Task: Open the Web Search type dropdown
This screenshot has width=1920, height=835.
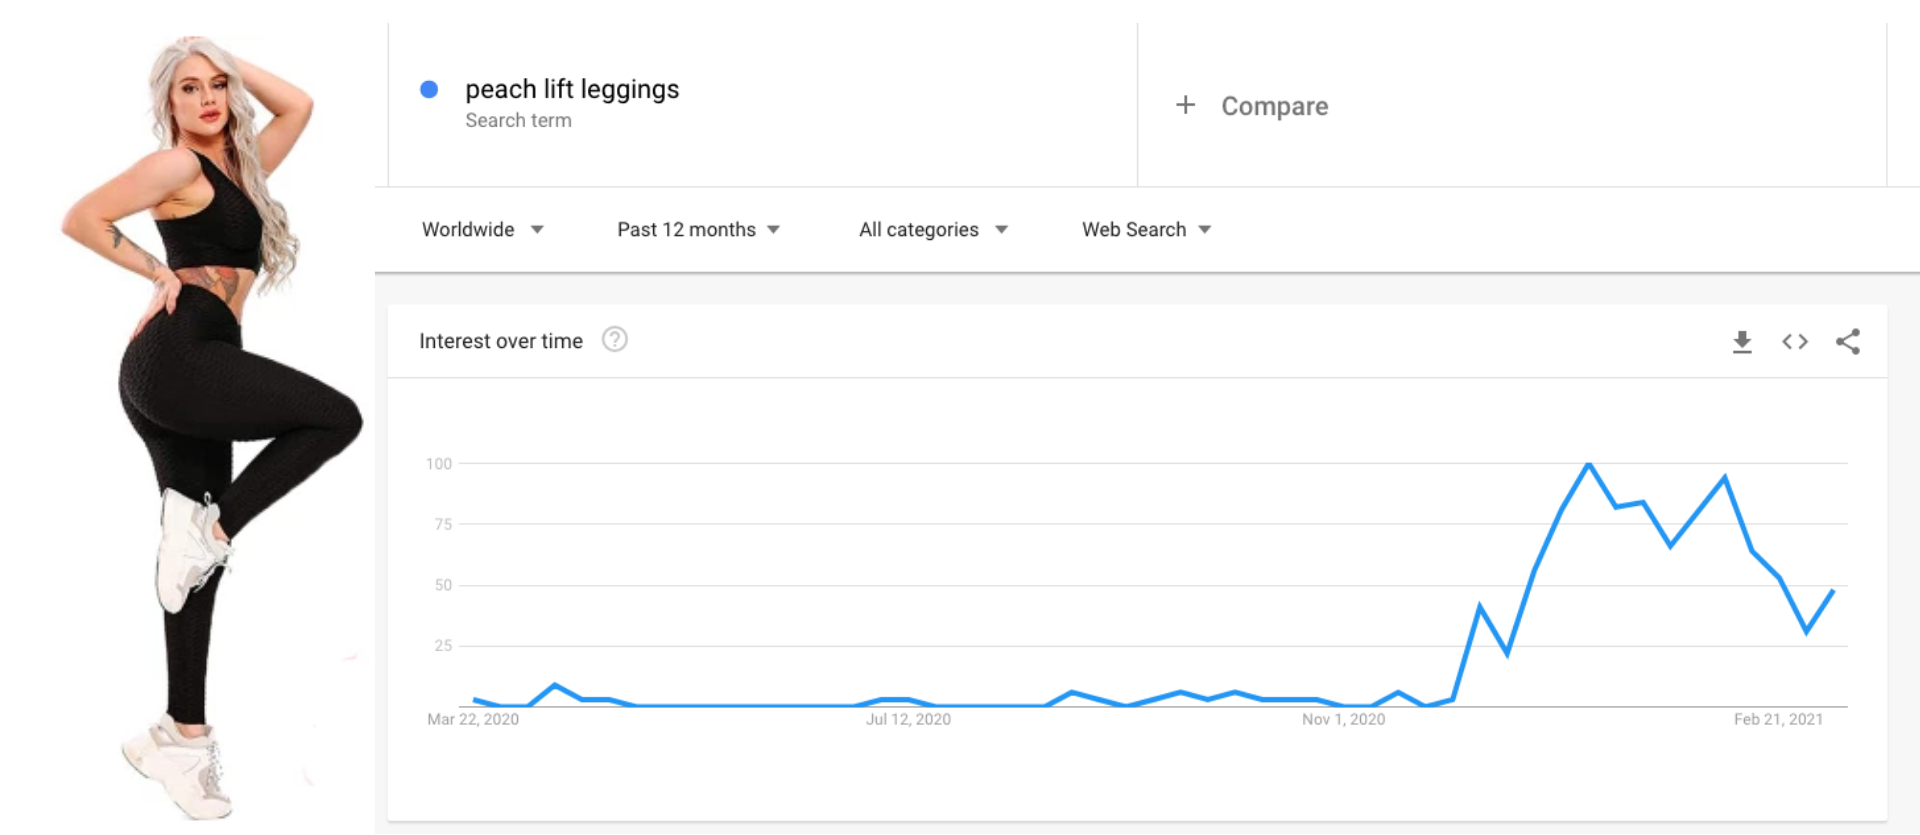Action: pyautogui.click(x=1146, y=230)
